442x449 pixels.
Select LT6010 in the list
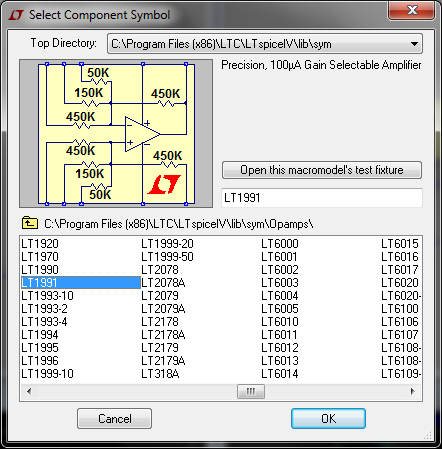[x=280, y=322]
